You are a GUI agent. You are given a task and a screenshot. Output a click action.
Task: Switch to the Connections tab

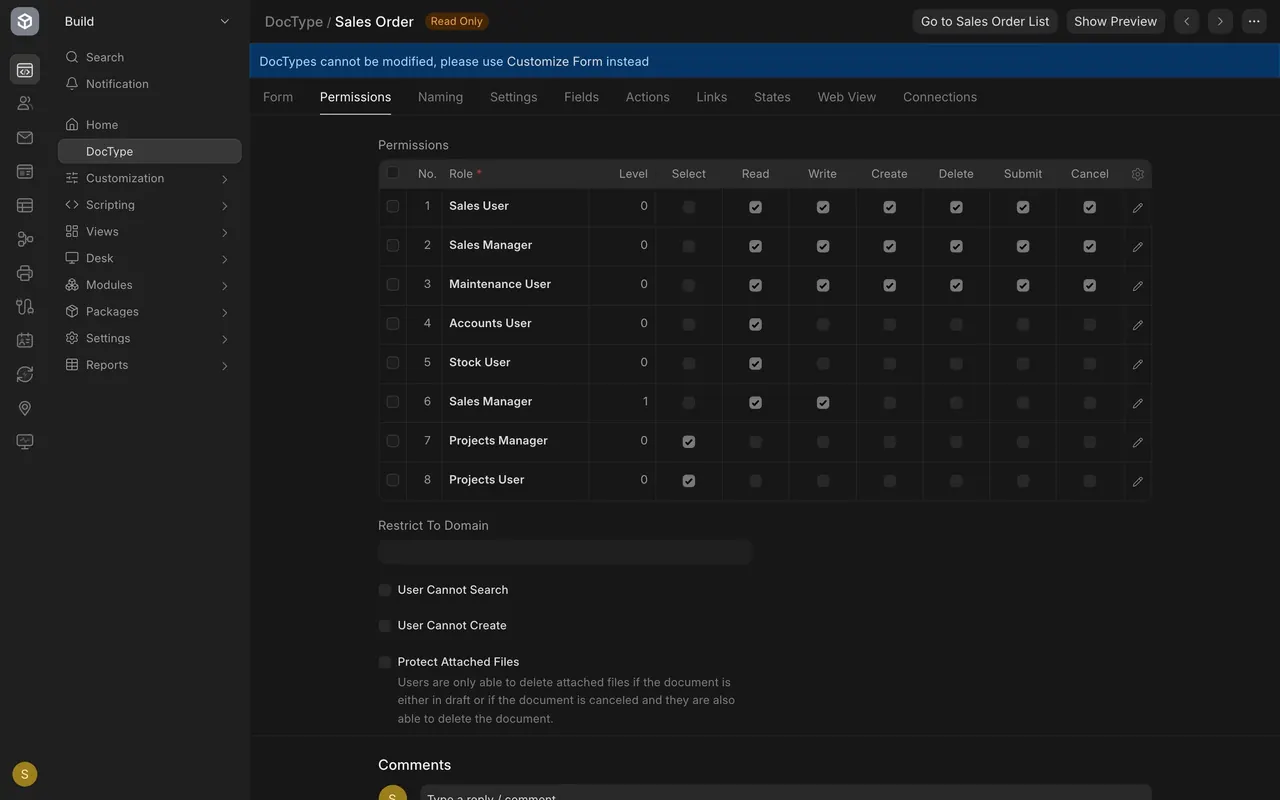click(939, 97)
